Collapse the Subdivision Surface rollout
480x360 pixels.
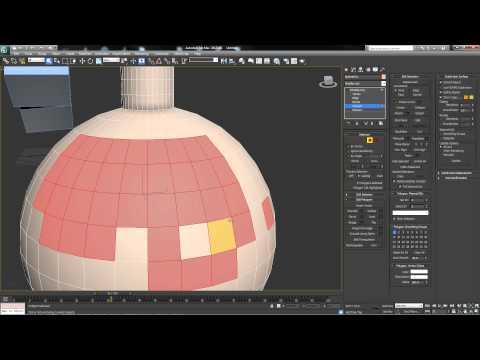(456, 76)
